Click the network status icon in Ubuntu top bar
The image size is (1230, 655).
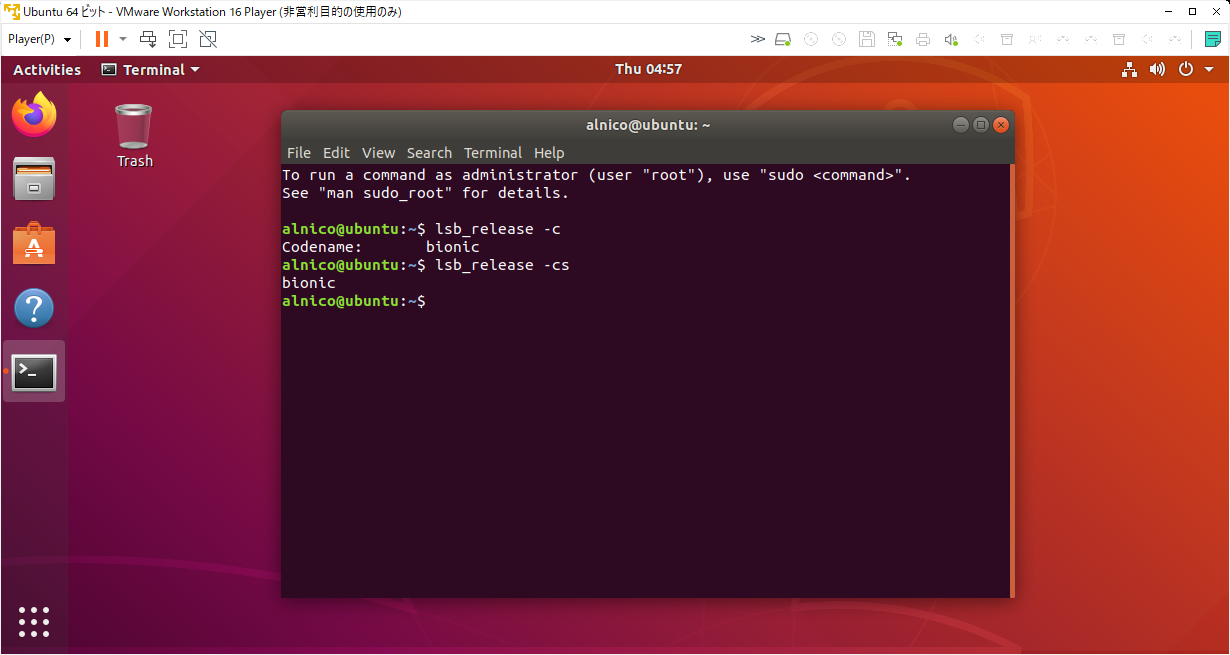pyautogui.click(x=1129, y=69)
